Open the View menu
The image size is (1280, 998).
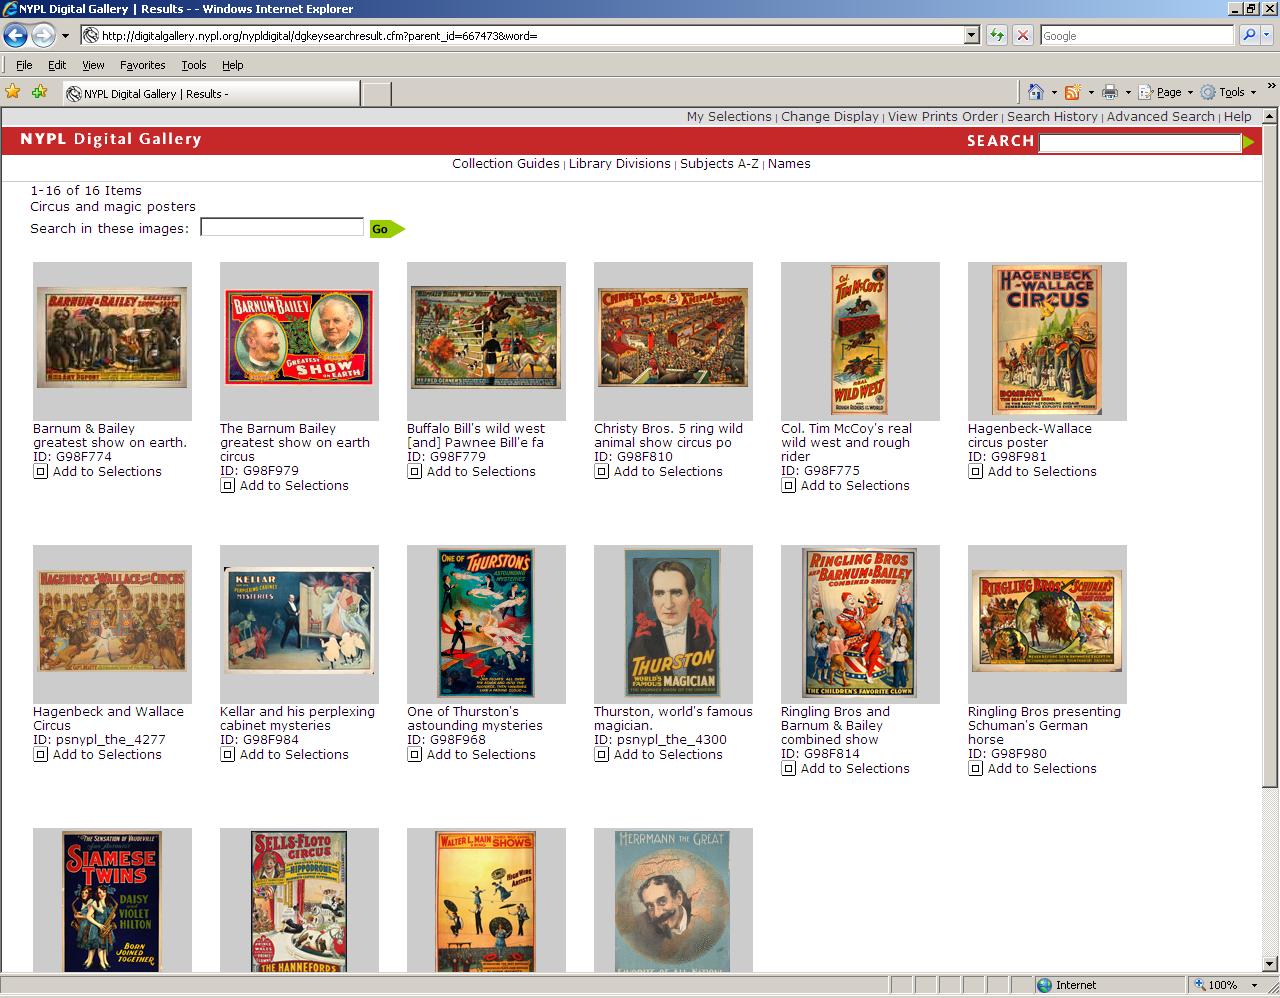point(93,65)
